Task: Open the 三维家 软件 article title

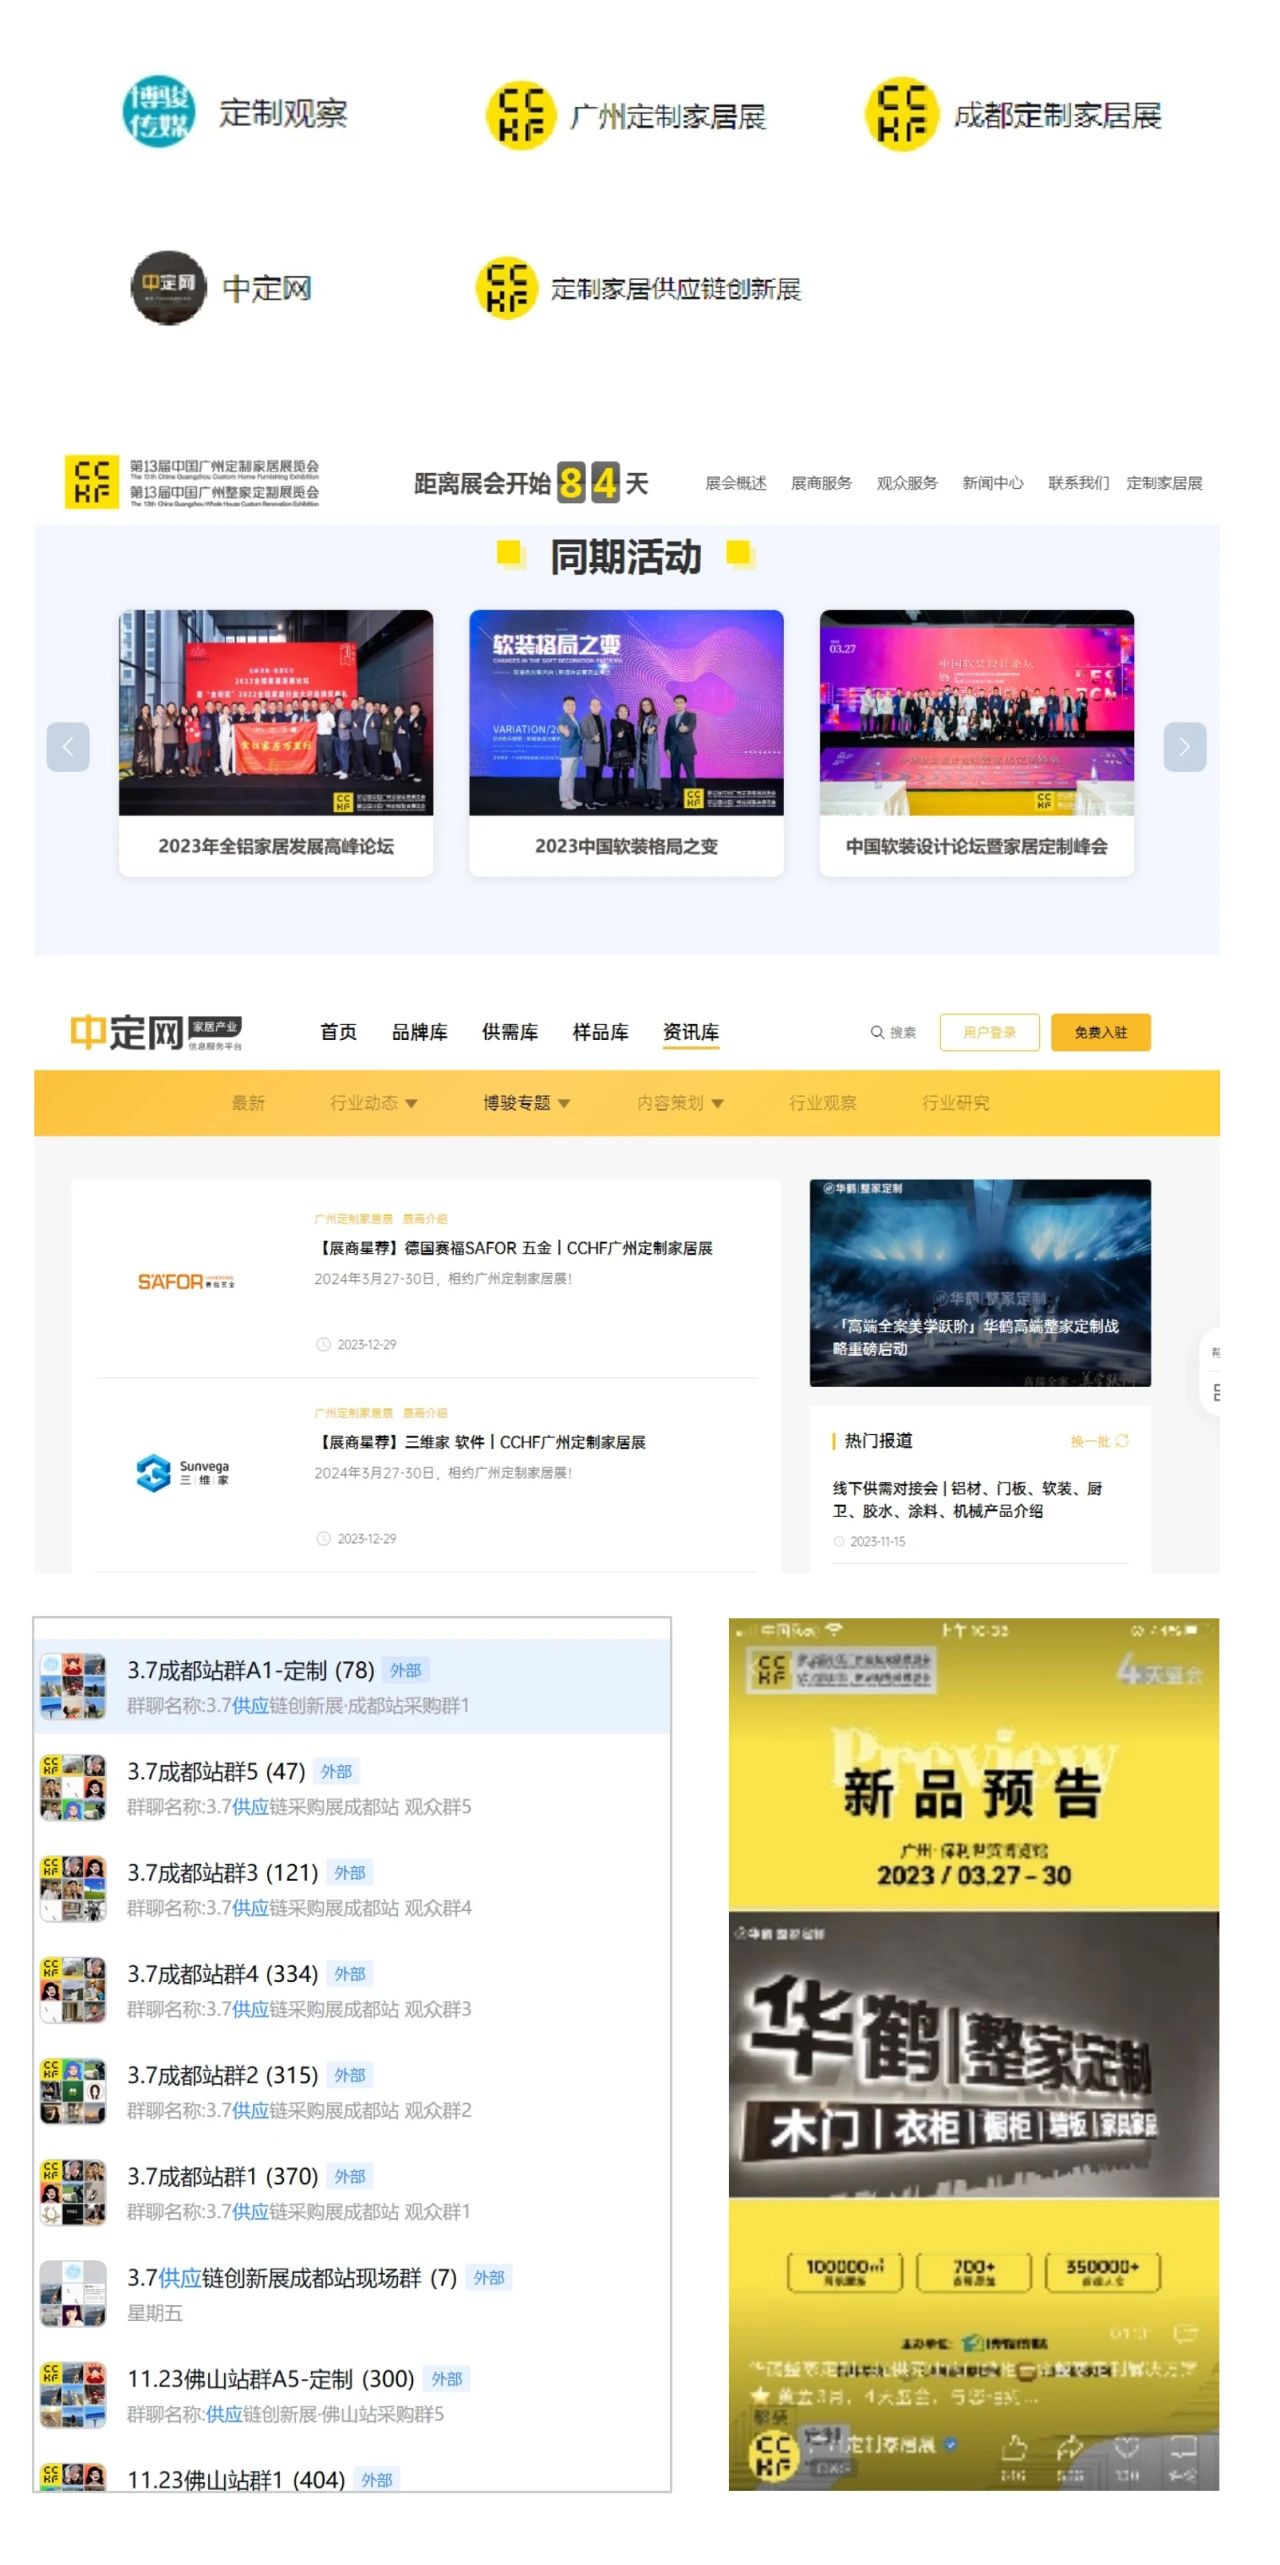Action: click(x=480, y=1441)
